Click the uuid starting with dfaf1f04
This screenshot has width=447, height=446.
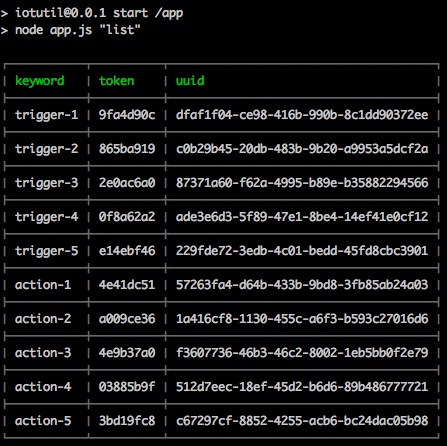click(x=302, y=115)
